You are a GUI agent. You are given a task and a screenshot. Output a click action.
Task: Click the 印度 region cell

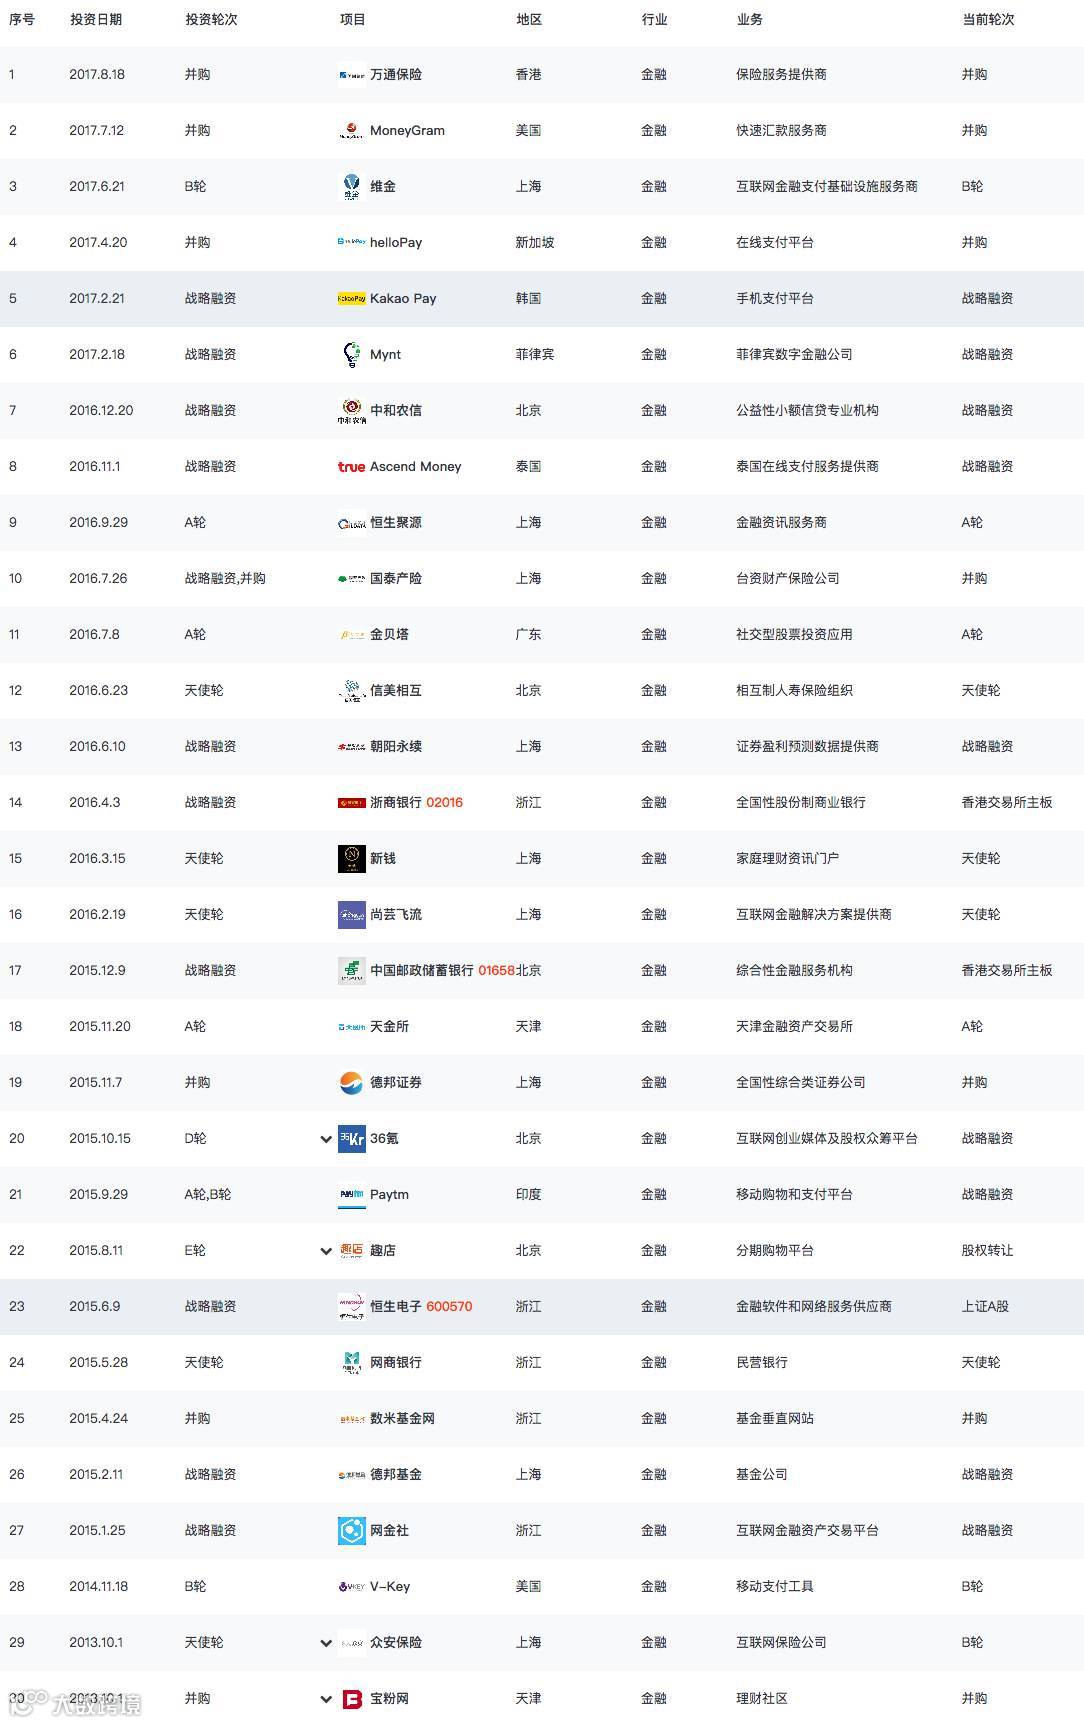pyautogui.click(x=528, y=1195)
